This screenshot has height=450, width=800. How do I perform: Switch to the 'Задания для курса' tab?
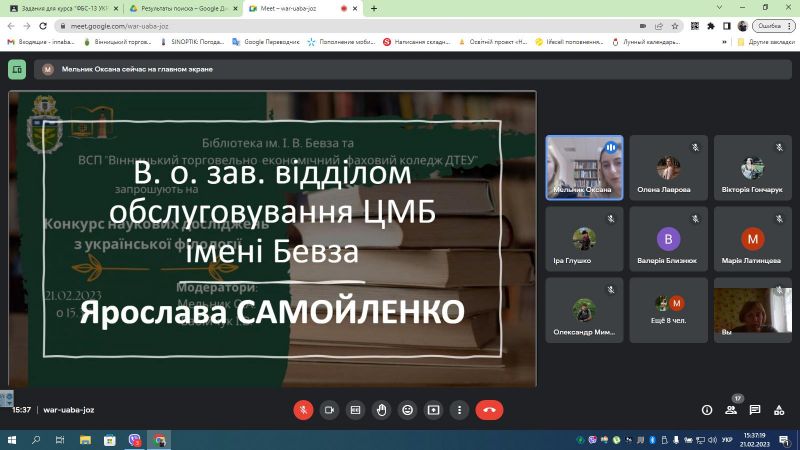[64, 9]
